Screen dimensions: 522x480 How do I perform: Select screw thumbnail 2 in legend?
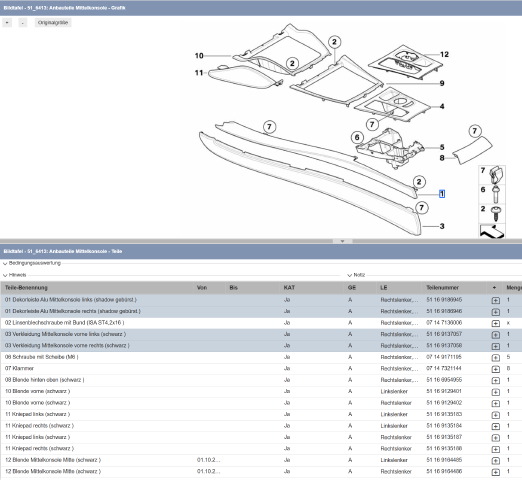coord(492,214)
